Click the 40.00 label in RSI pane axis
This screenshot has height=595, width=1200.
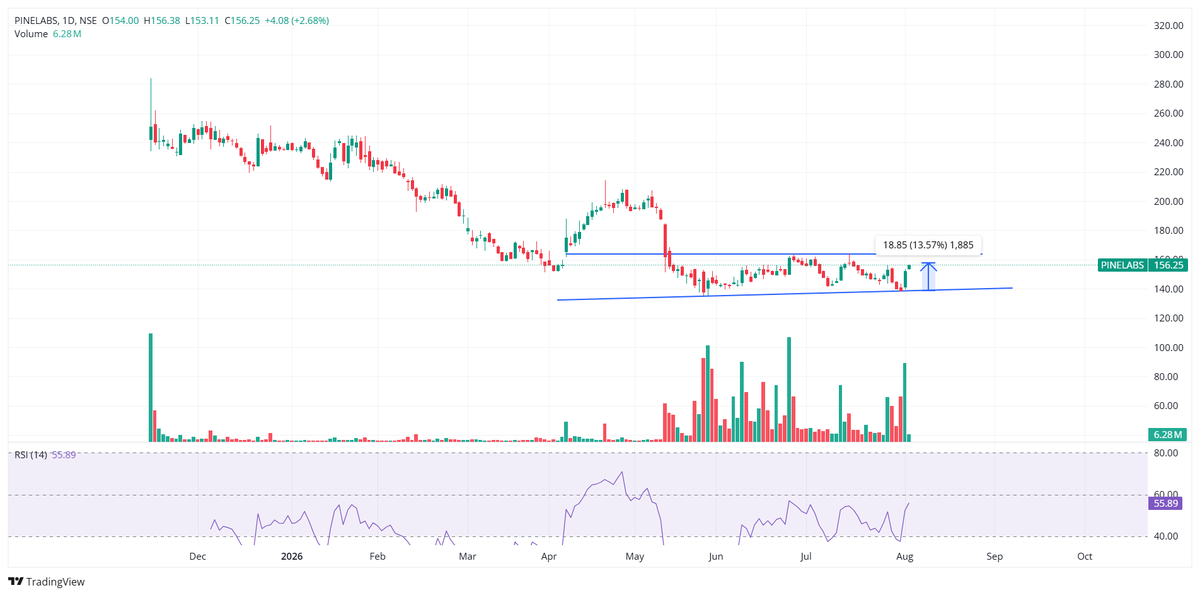coord(1167,537)
